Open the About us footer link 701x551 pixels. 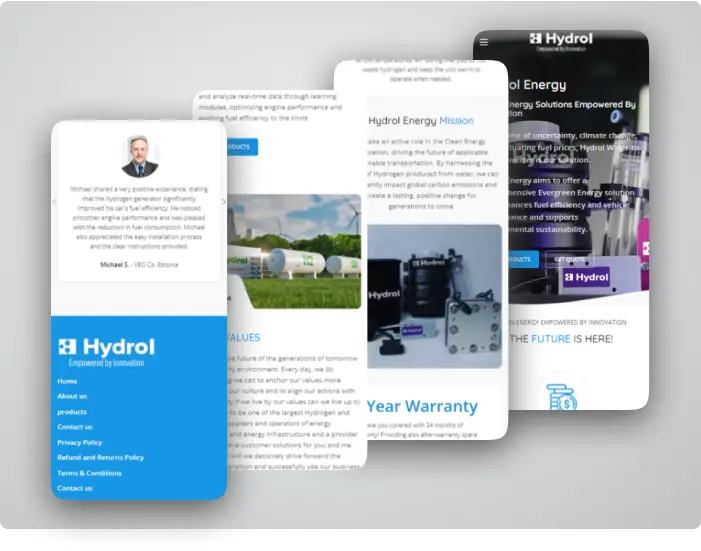[x=72, y=396]
